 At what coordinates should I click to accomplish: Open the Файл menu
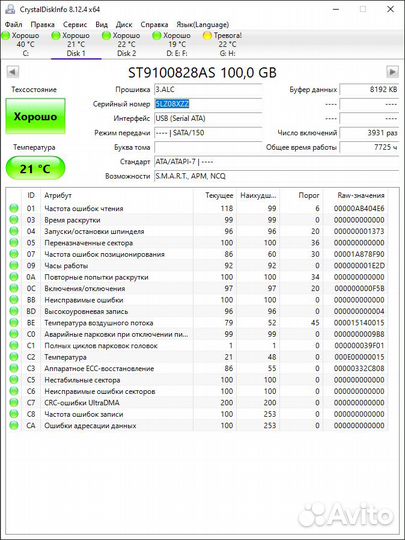click(14, 25)
